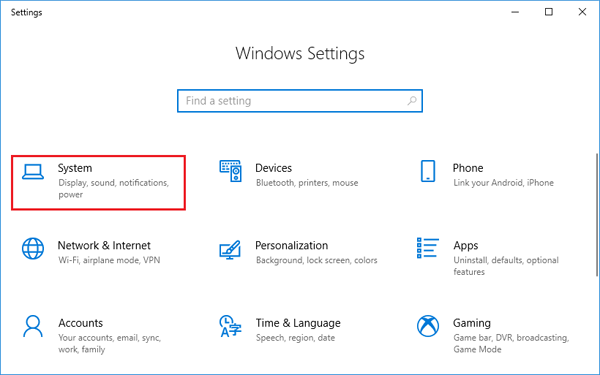Click 'Wi-Fi, airplane mode, VPN' text
Viewport: 600px width, 375px height.
tap(109, 260)
